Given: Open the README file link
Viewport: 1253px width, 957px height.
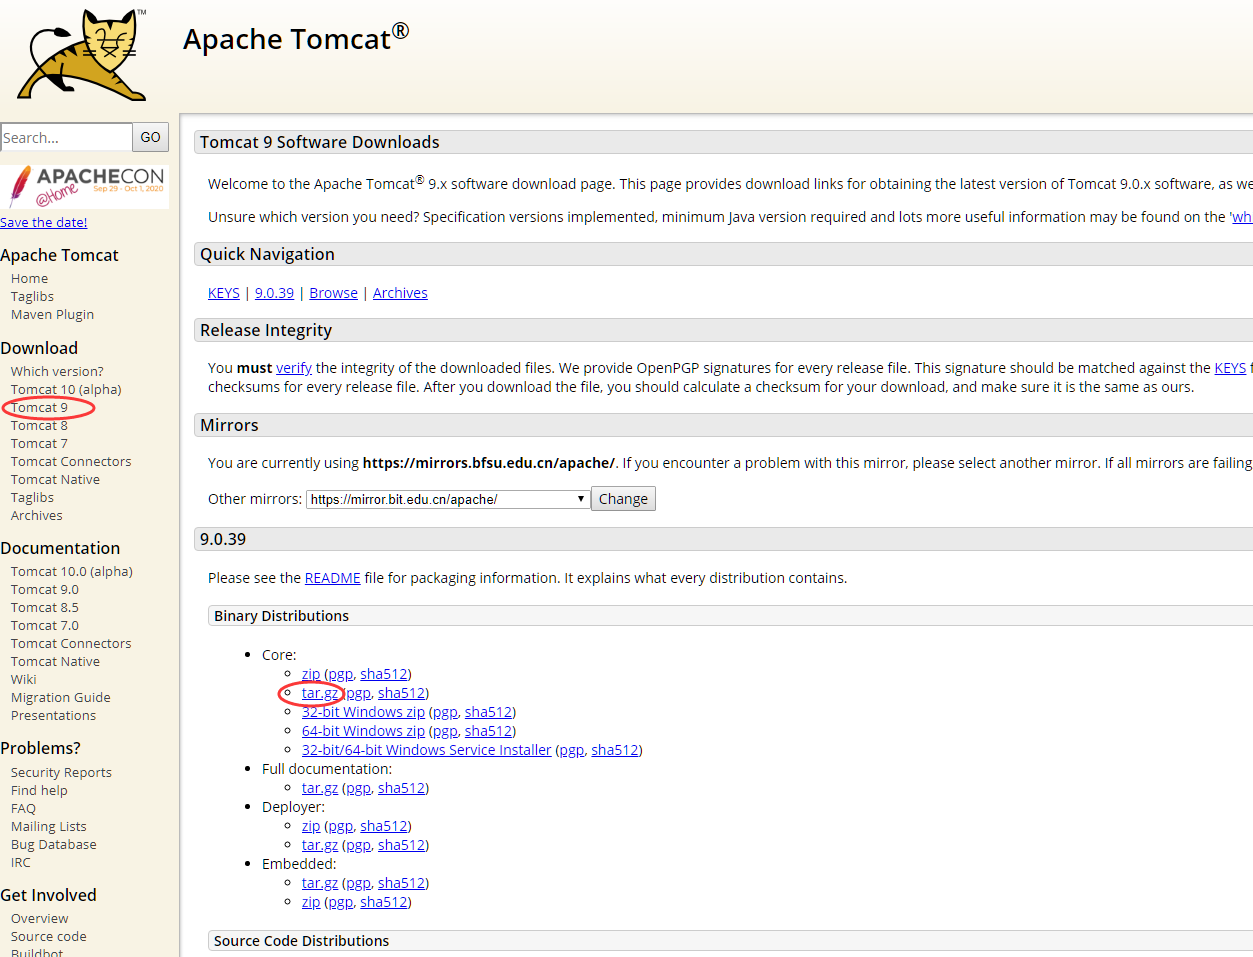Looking at the screenshot, I should coord(332,578).
